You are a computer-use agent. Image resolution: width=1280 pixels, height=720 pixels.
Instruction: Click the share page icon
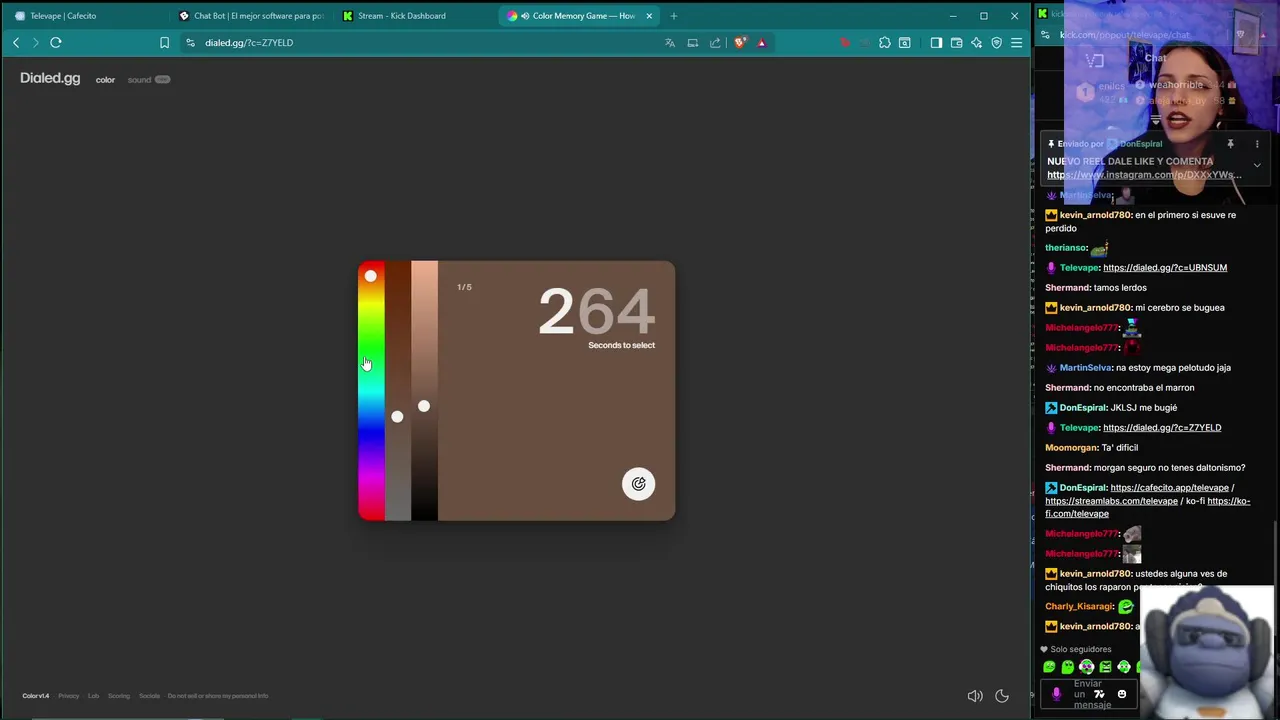tap(715, 43)
